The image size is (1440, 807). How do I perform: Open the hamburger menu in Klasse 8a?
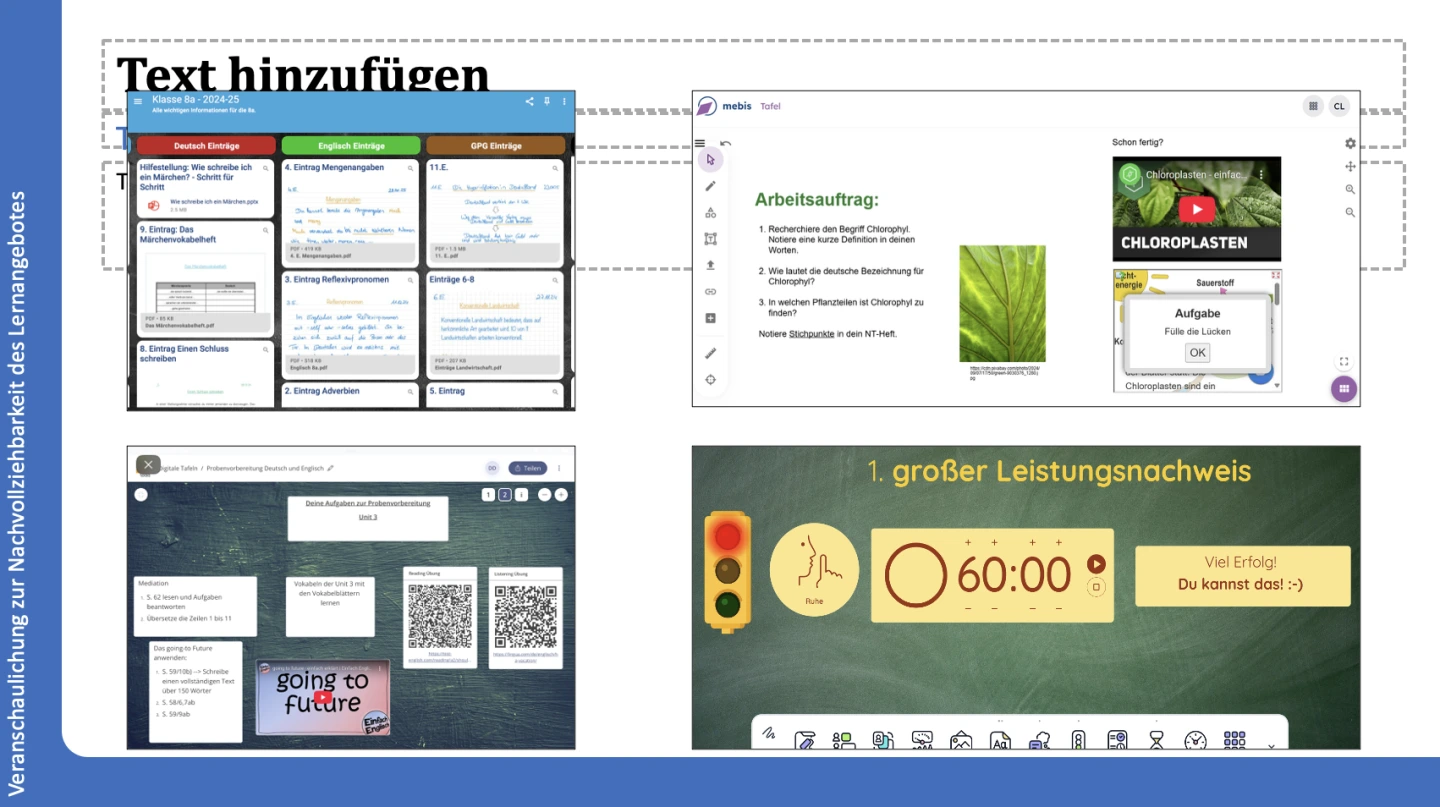pos(138,101)
